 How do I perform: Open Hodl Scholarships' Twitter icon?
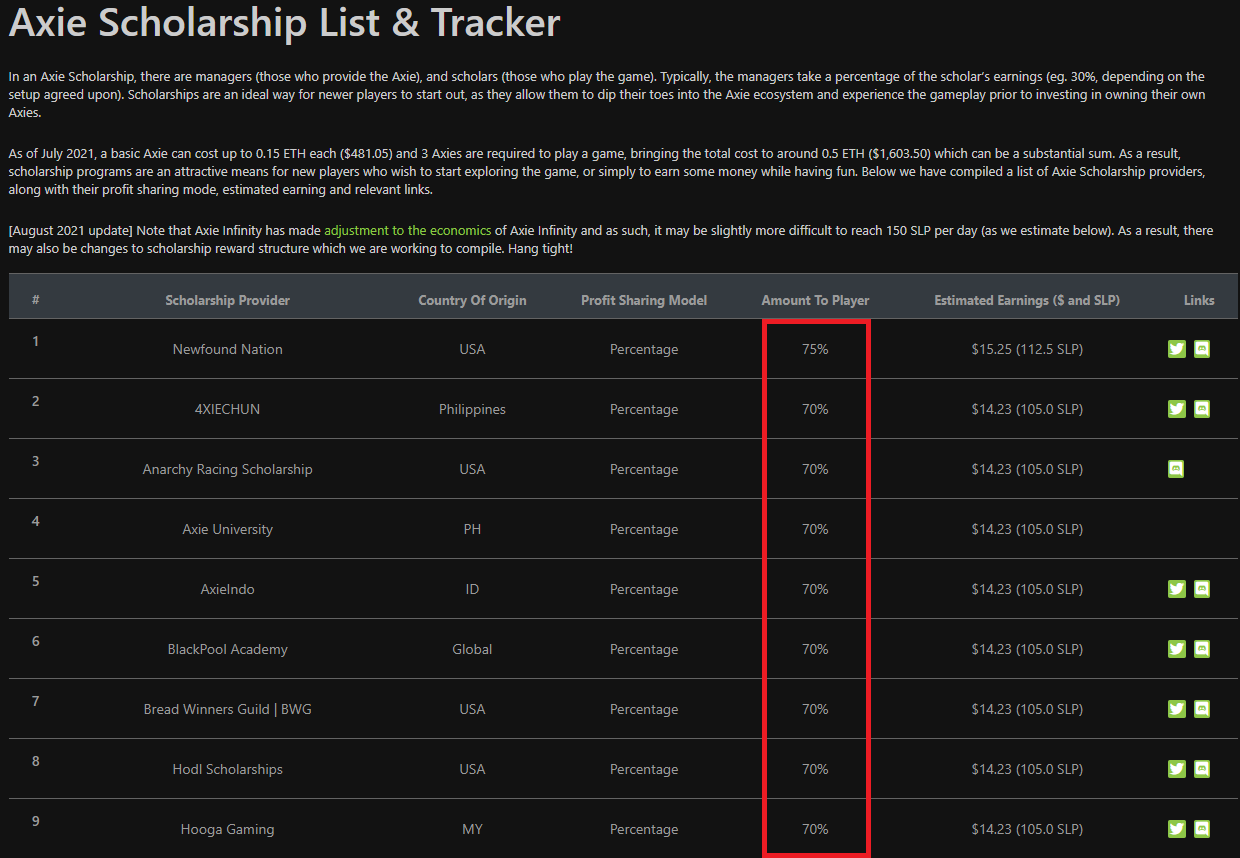[1176, 769]
